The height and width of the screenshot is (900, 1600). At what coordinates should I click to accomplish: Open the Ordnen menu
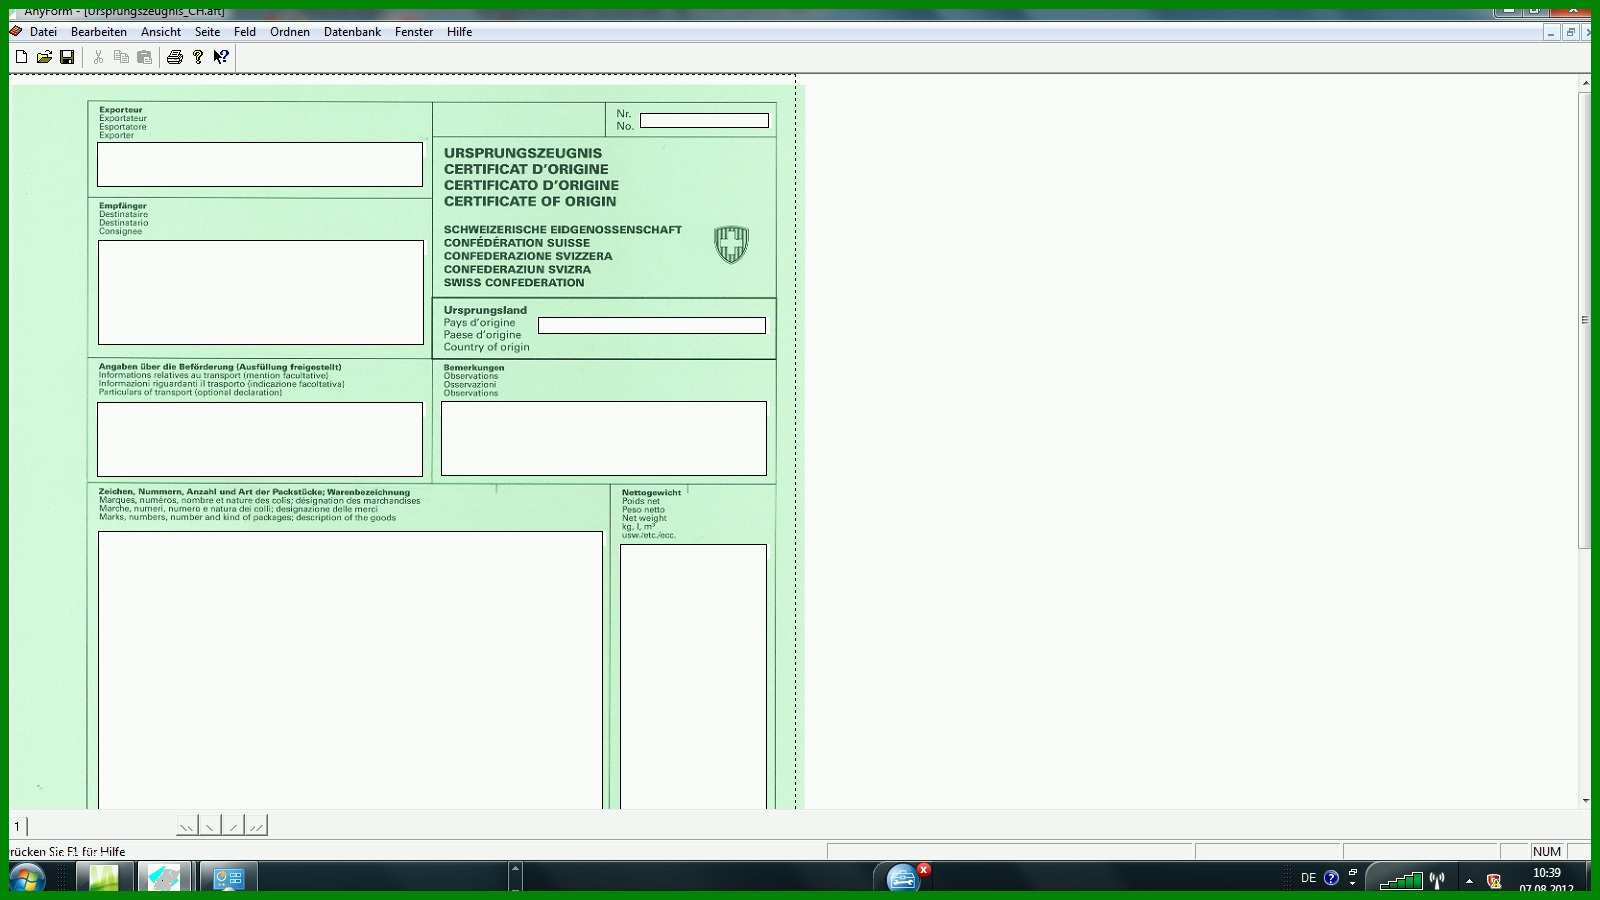click(290, 32)
